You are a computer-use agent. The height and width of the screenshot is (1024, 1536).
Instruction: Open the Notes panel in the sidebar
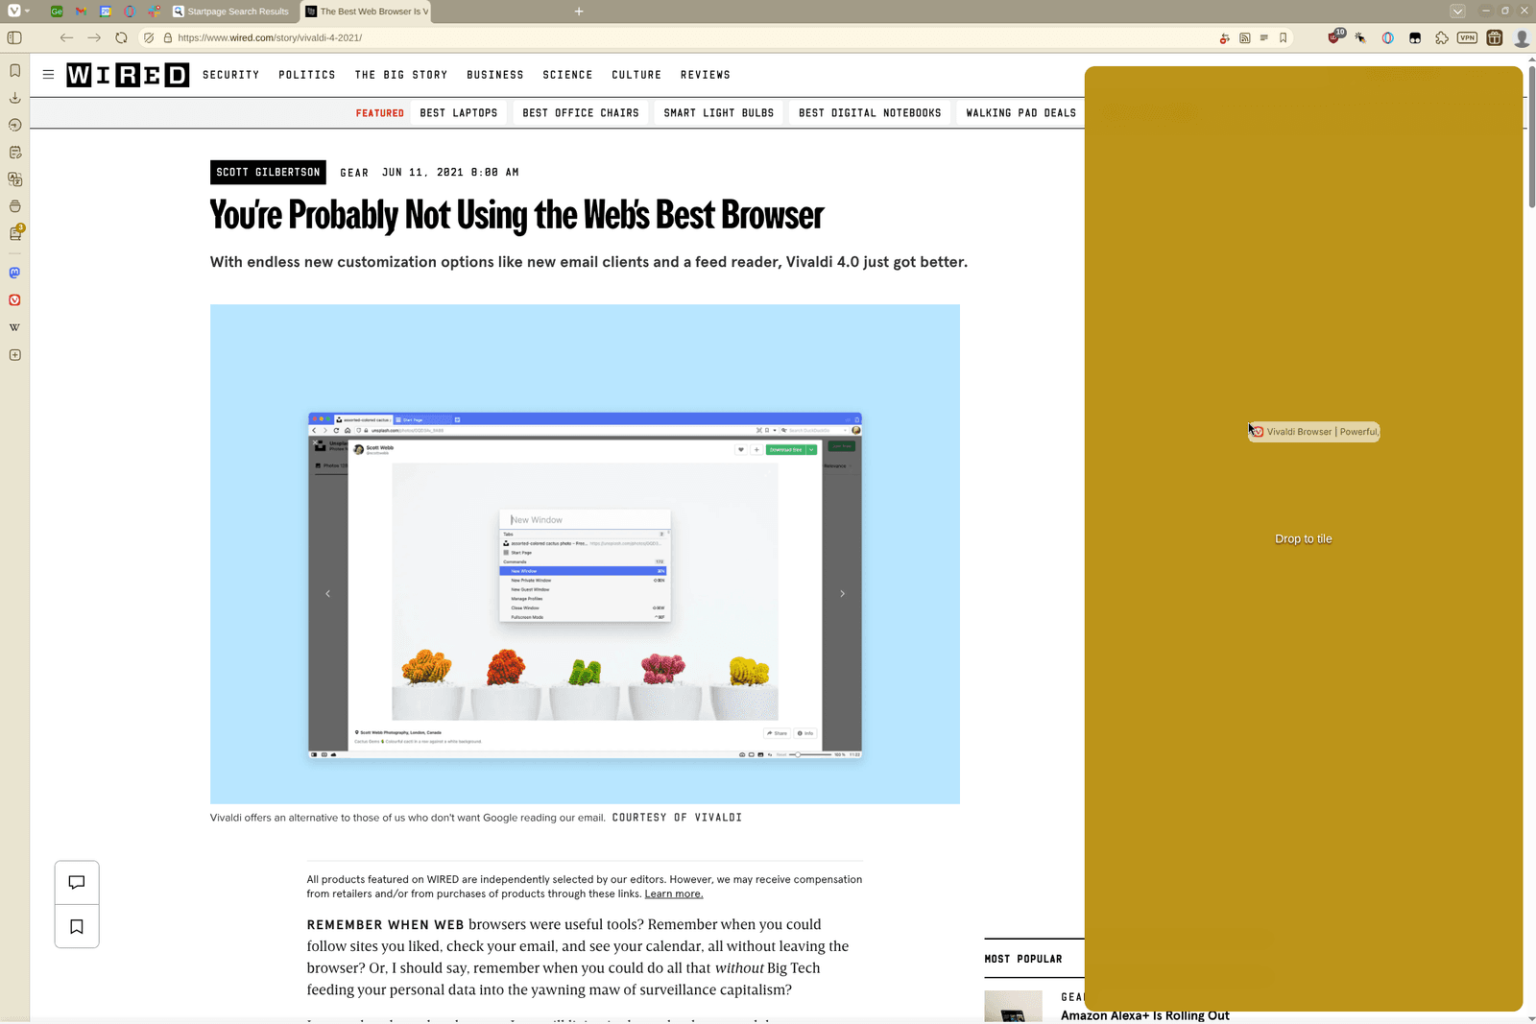click(15, 153)
